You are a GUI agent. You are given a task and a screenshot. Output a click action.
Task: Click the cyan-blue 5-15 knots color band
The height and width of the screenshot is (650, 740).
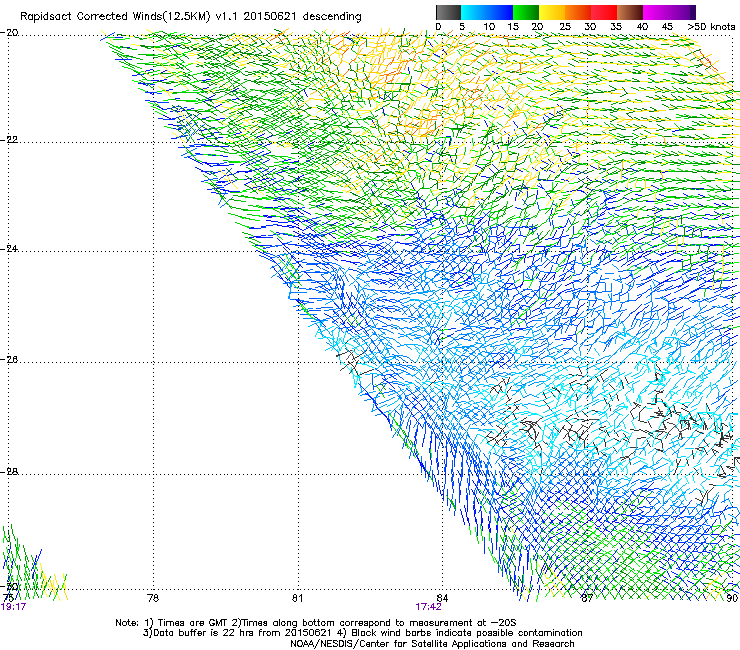(x=487, y=12)
